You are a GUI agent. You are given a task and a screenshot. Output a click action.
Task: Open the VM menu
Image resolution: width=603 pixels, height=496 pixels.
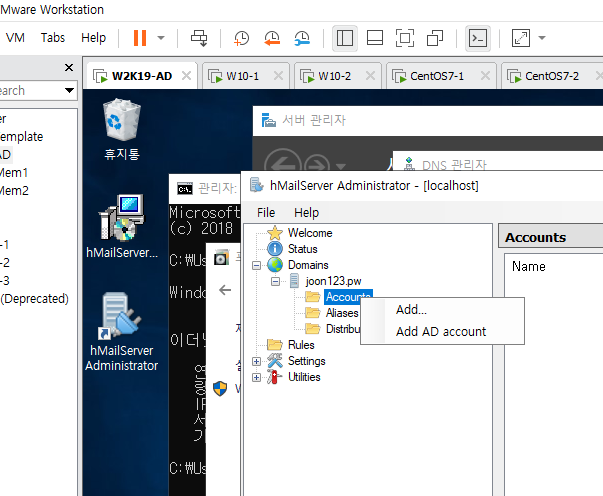tap(15, 38)
